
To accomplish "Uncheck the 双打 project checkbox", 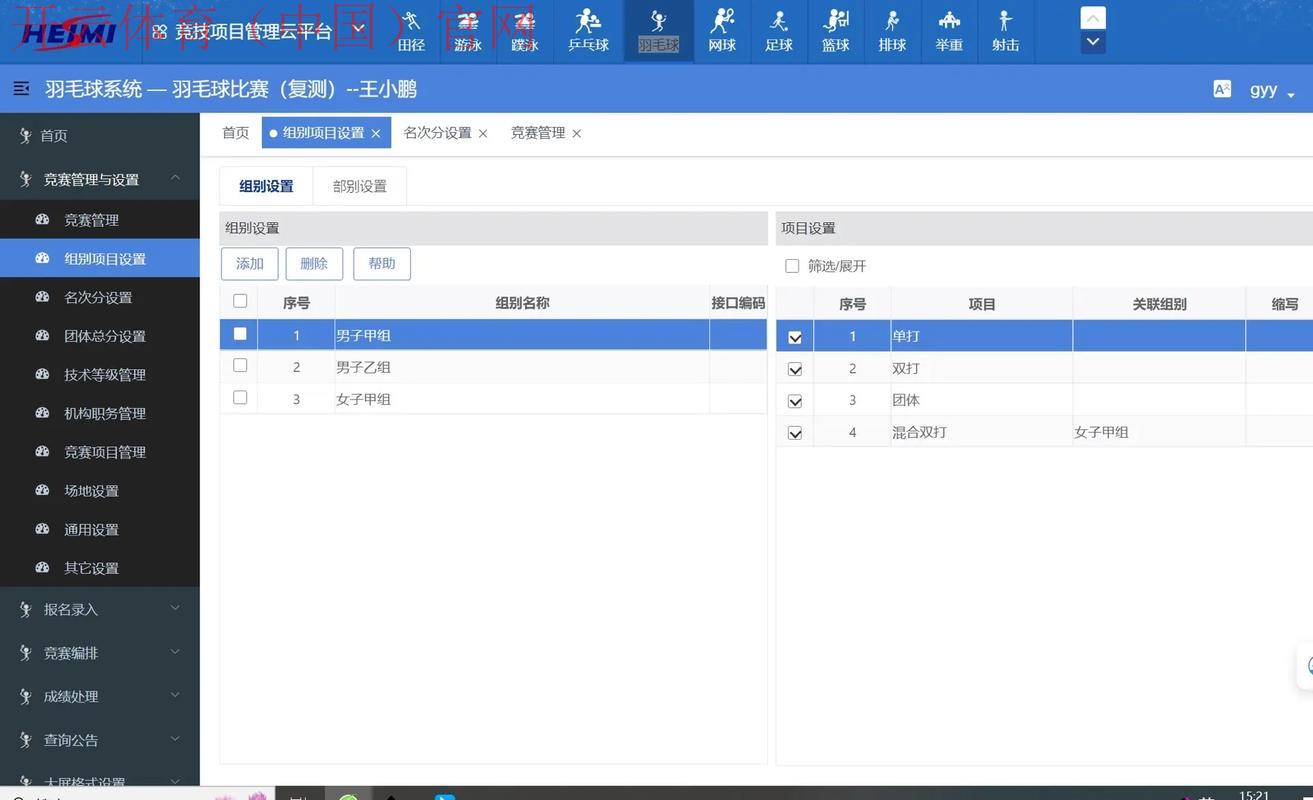I will coord(793,366).
